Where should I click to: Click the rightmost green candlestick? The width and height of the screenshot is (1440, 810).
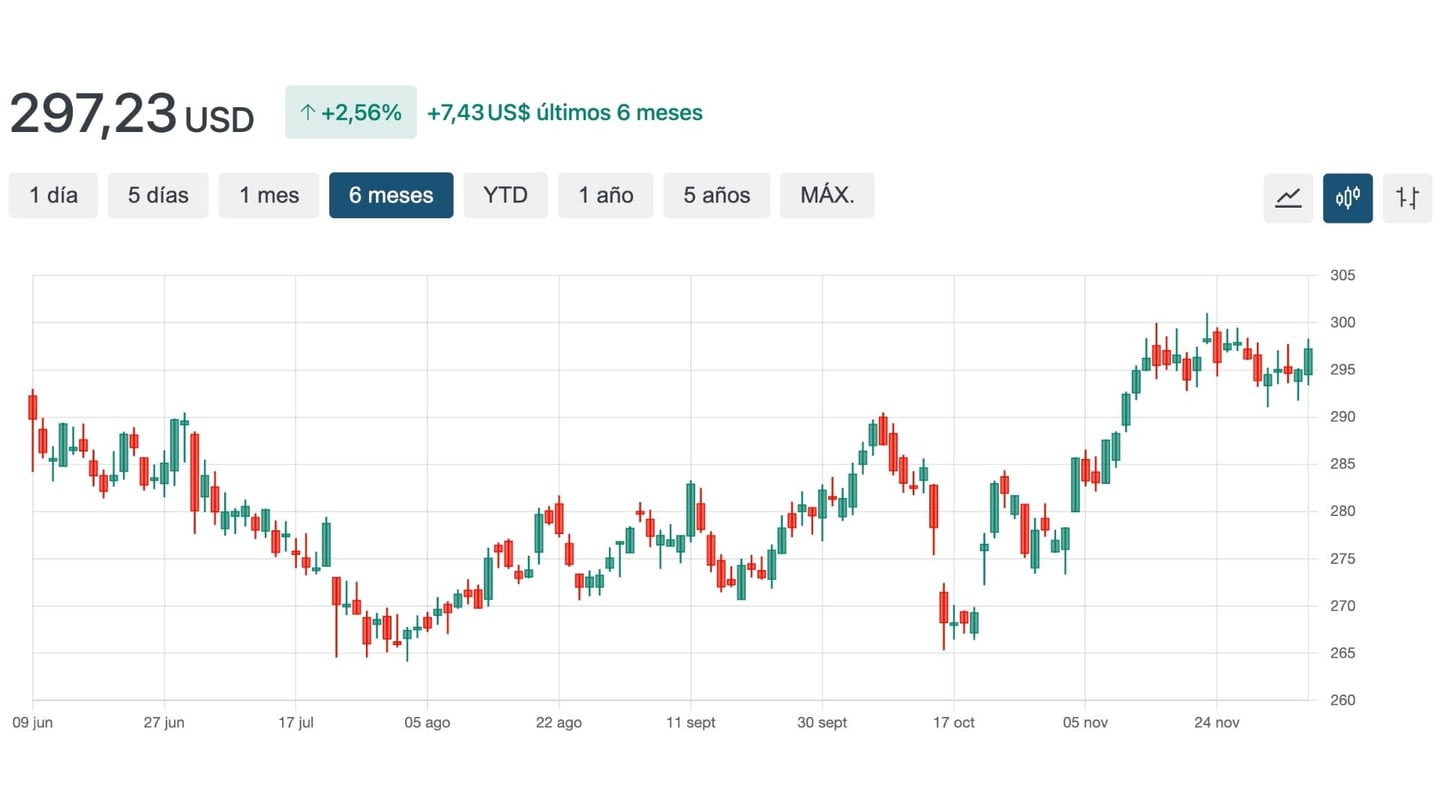1308,361
